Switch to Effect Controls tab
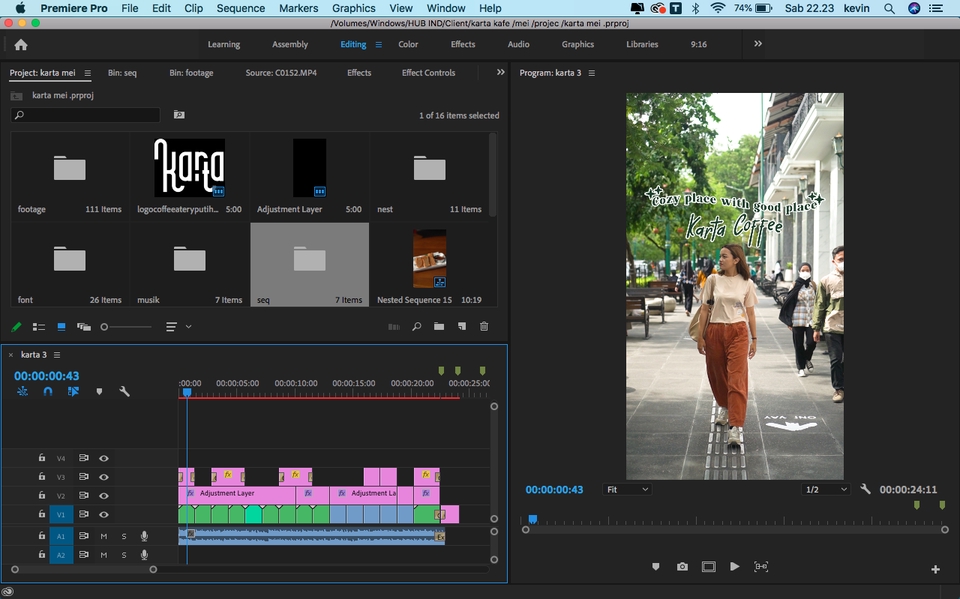 (x=429, y=72)
